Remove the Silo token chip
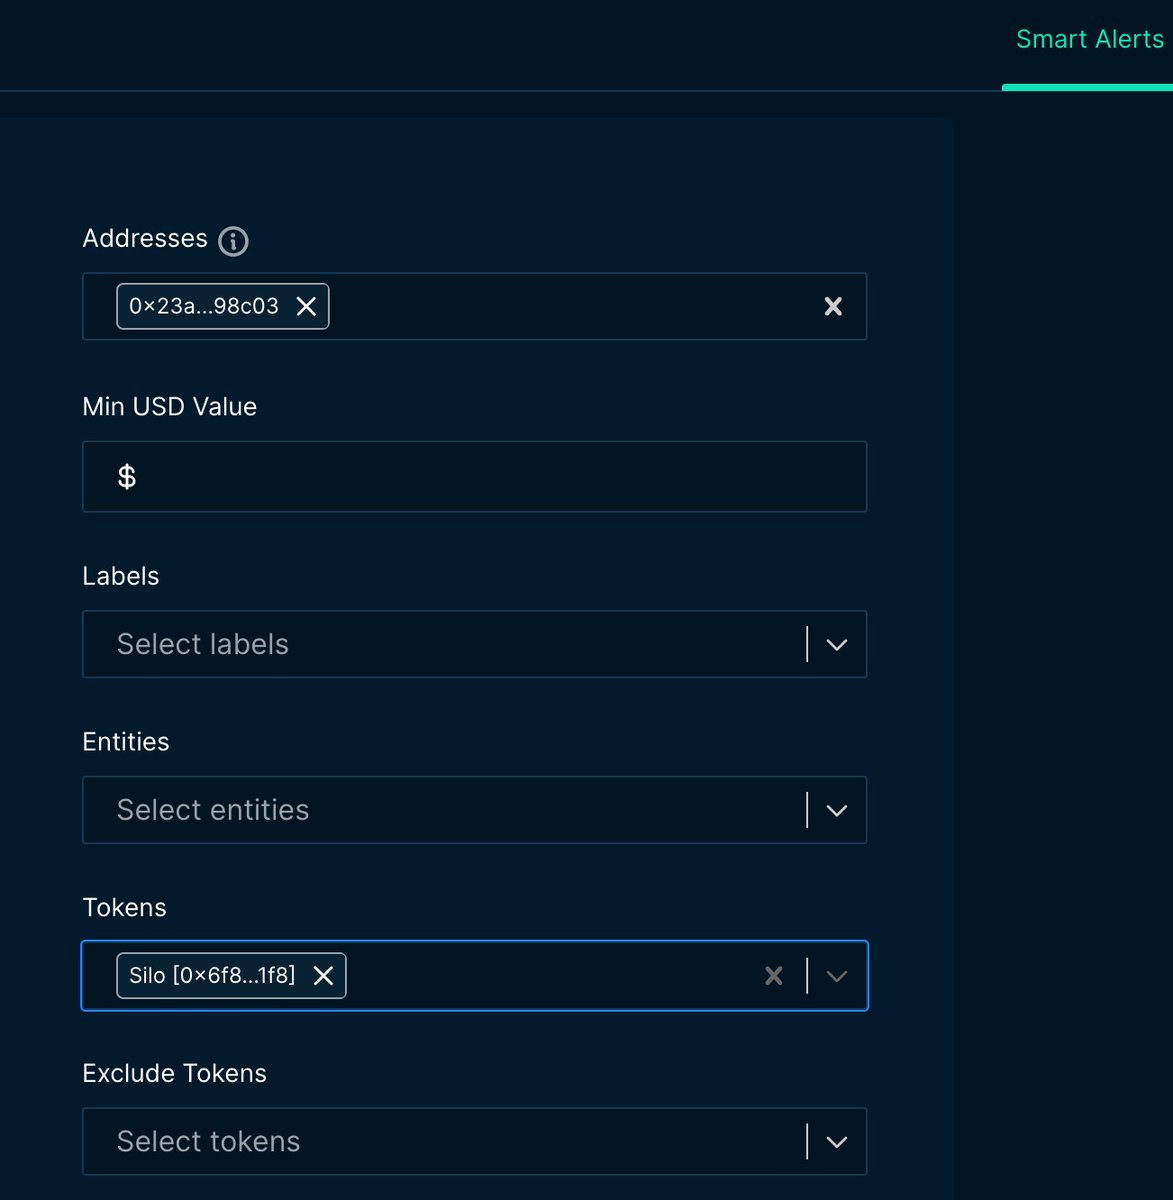Viewport: 1173px width, 1200px height. (x=323, y=976)
